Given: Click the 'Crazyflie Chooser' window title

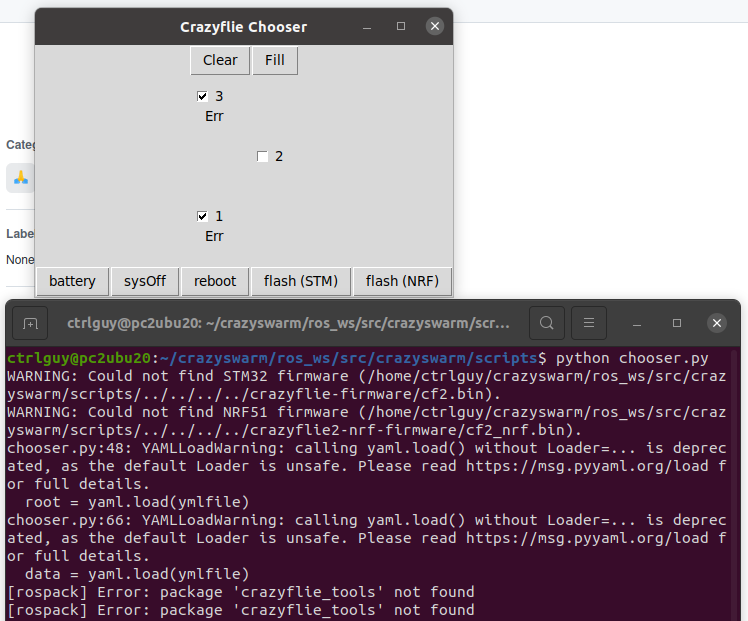Looking at the screenshot, I should [x=243, y=27].
